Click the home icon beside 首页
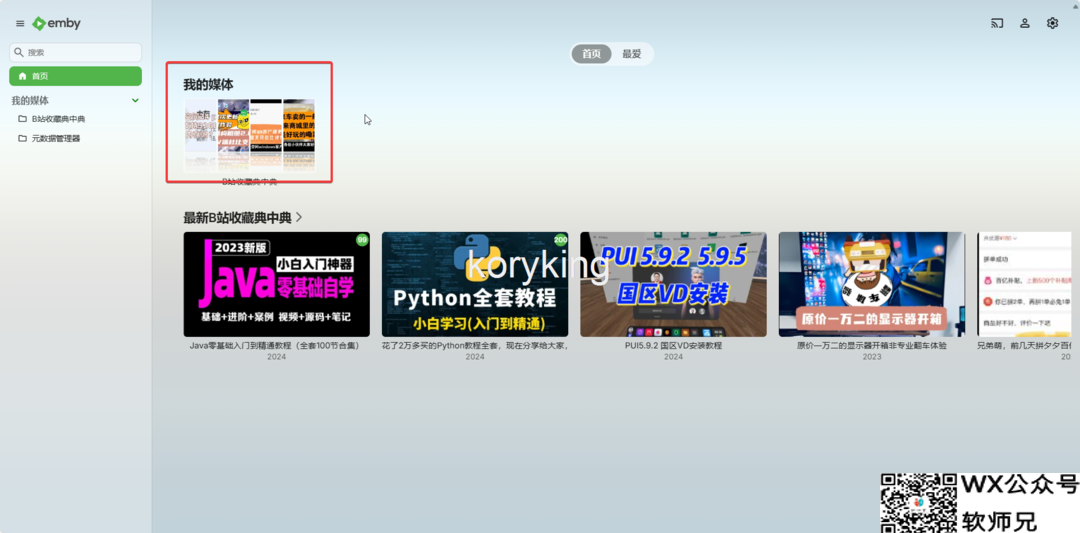 click(23, 76)
